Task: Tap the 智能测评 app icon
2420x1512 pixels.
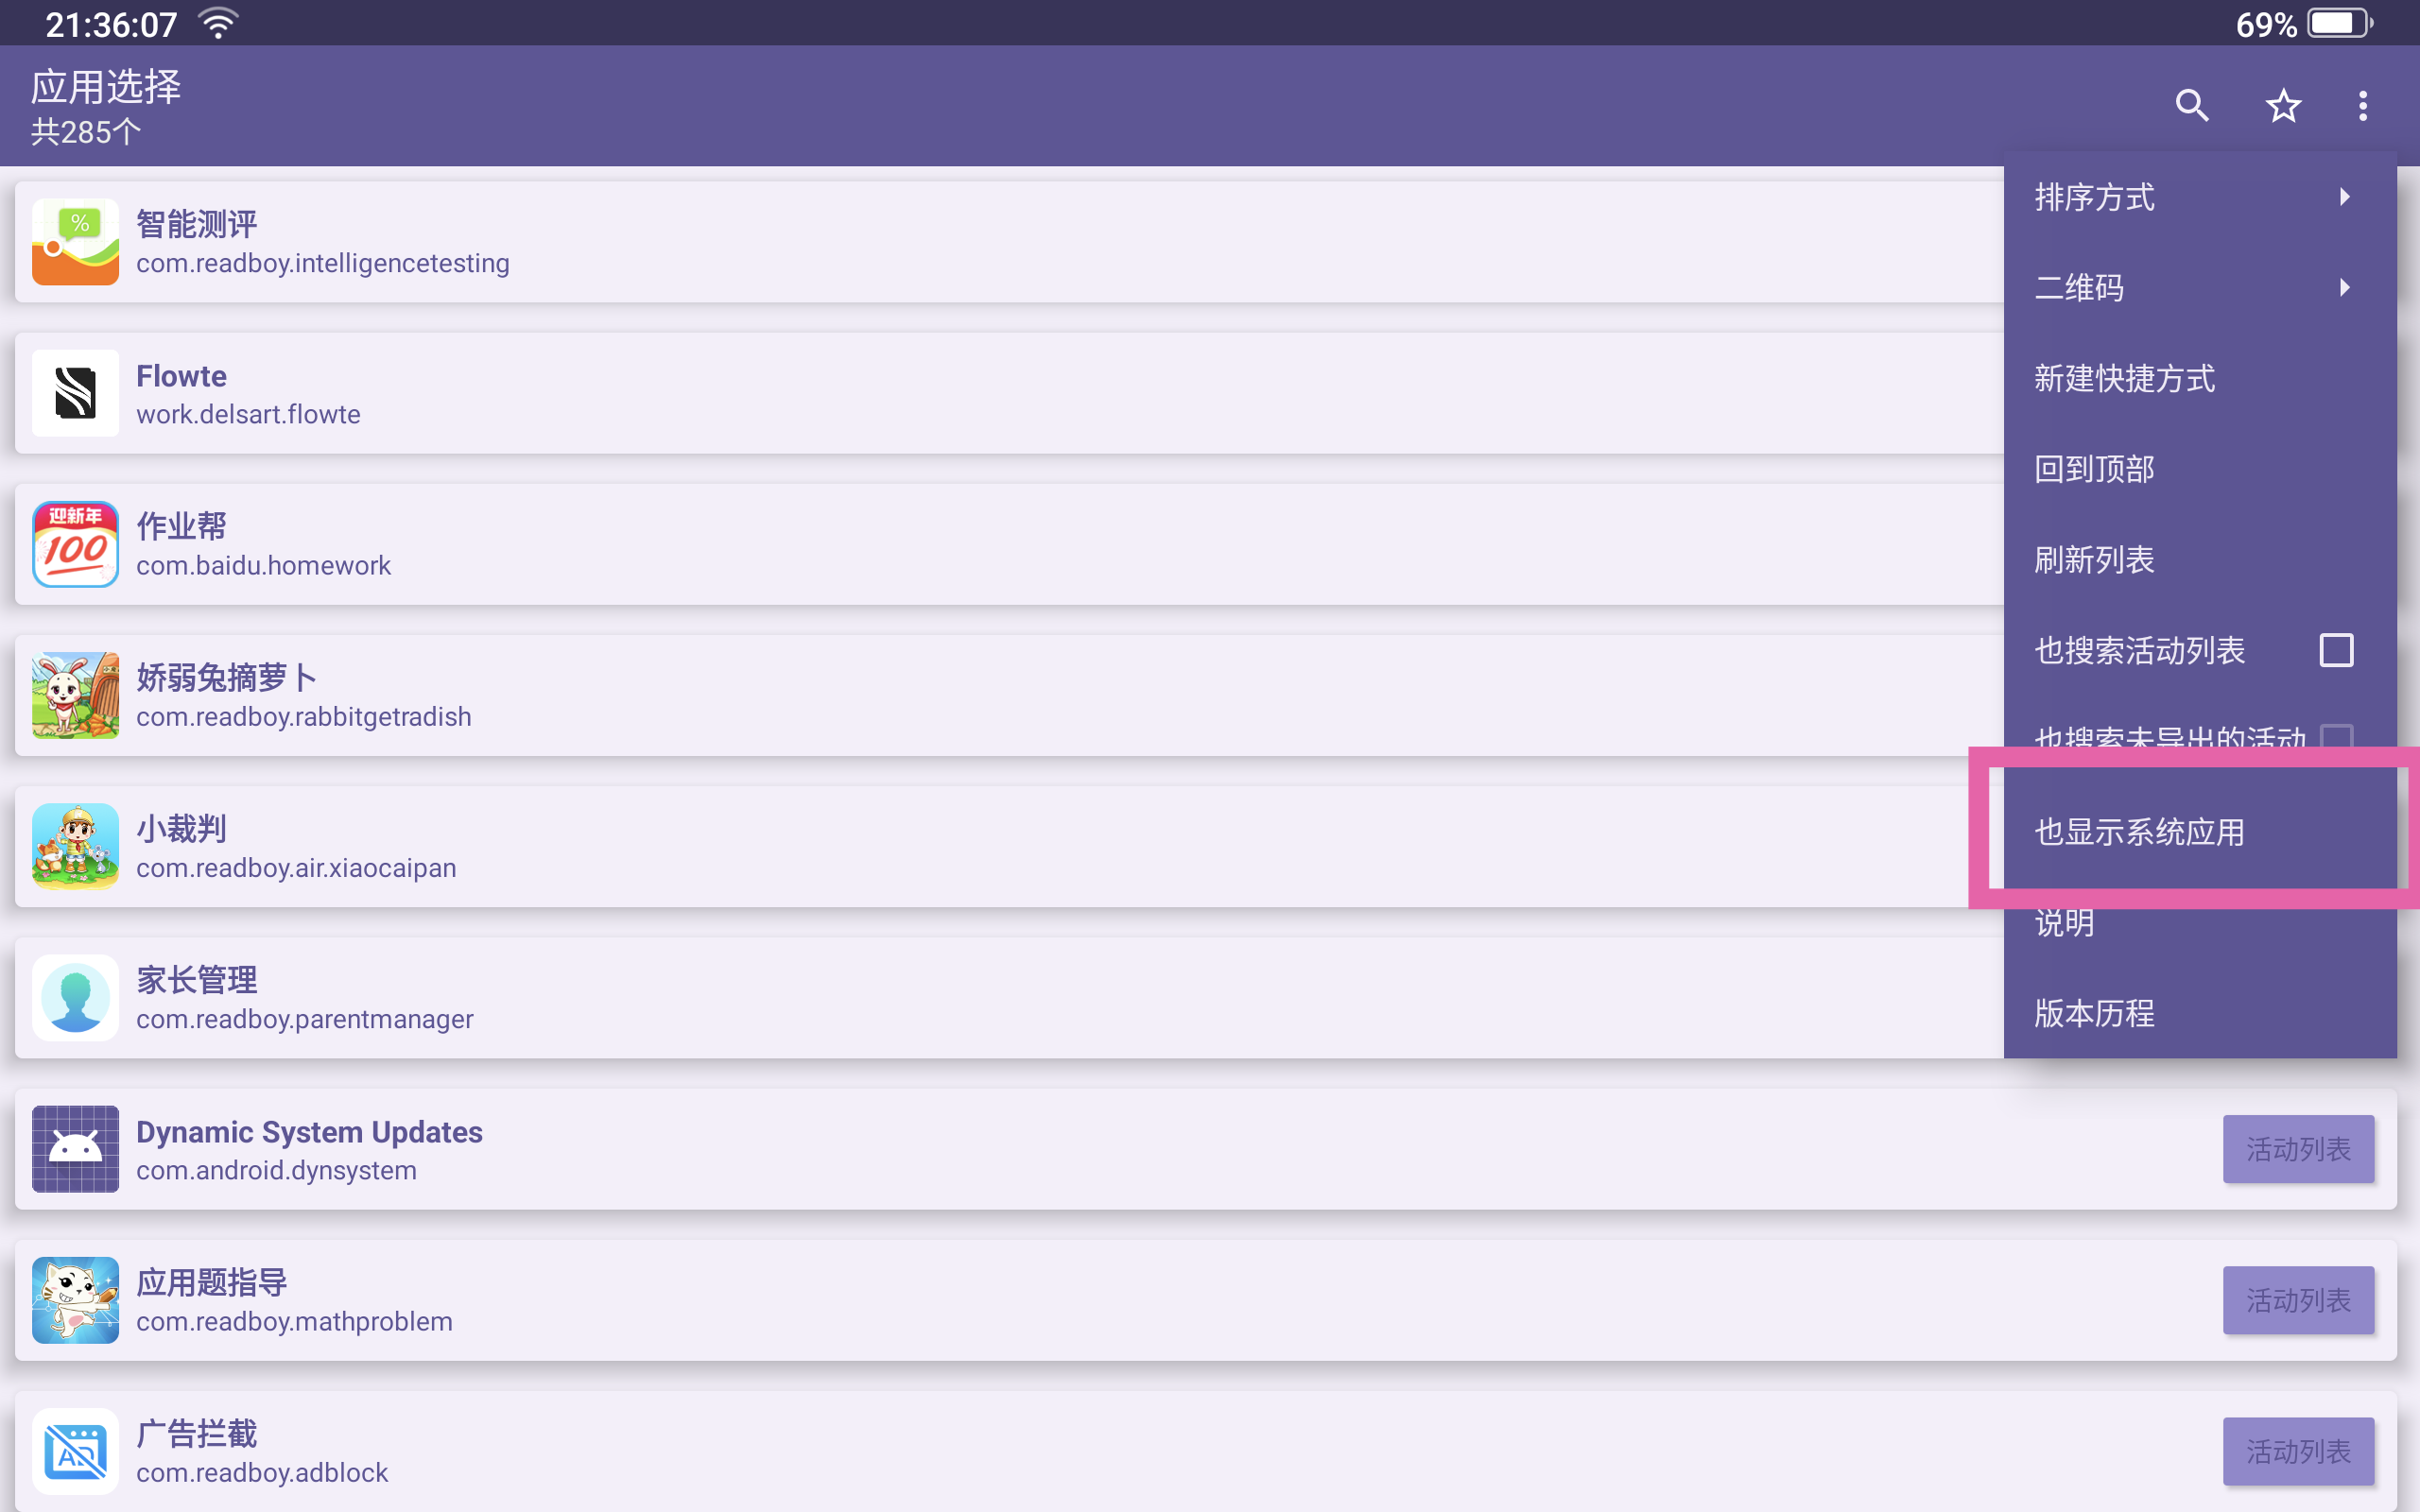Action: tap(75, 242)
